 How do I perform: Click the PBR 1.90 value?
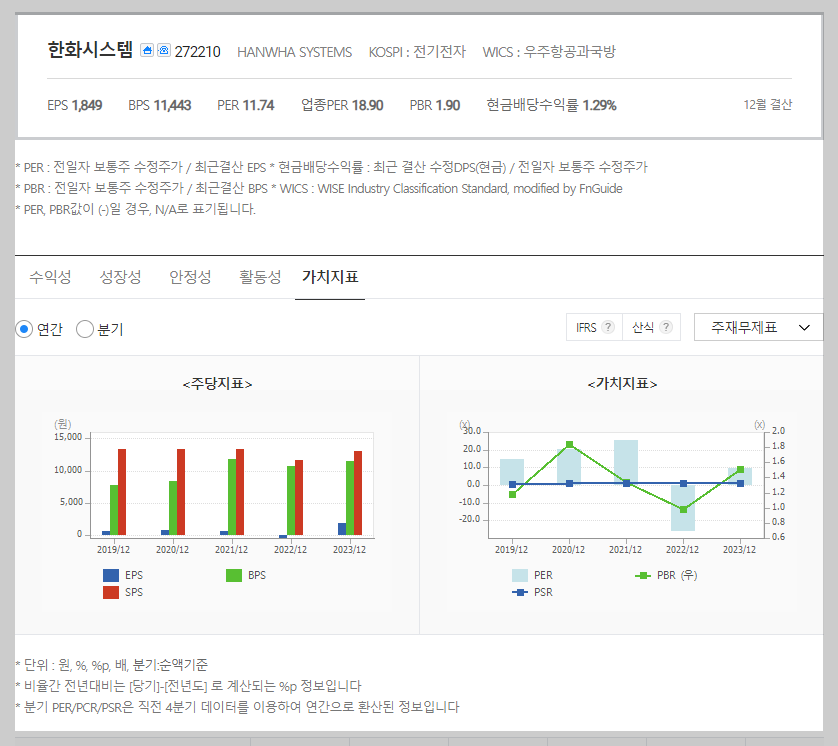pyautogui.click(x=435, y=105)
